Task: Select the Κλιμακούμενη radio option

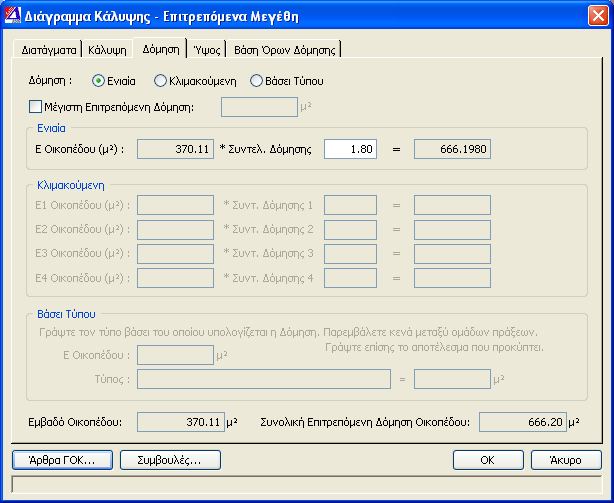Action: tap(161, 80)
